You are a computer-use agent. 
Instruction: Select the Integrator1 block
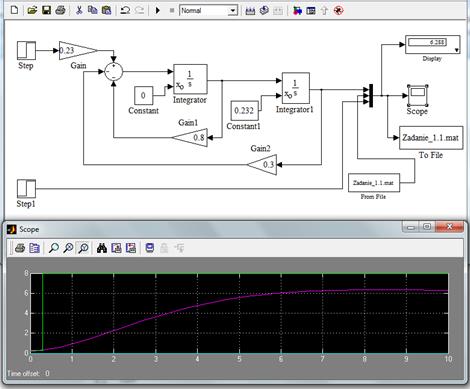(296, 88)
